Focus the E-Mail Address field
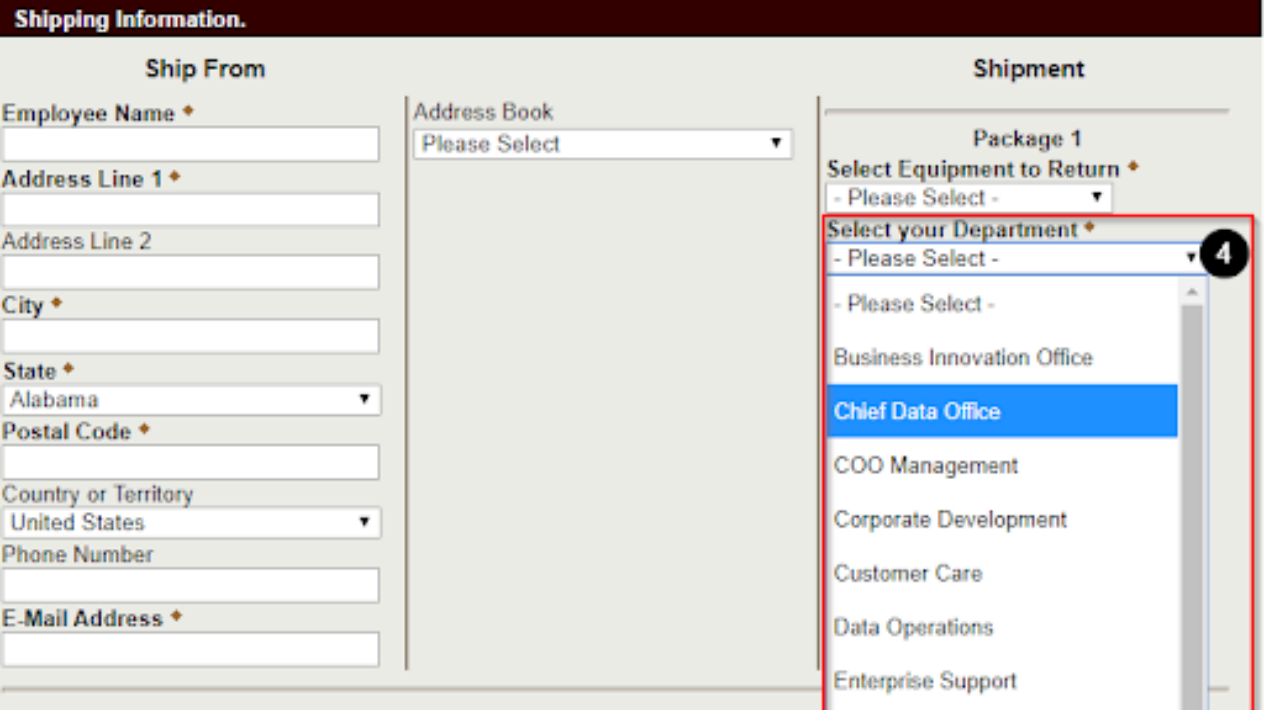Viewport: 1264px width, 710px height. 190,649
